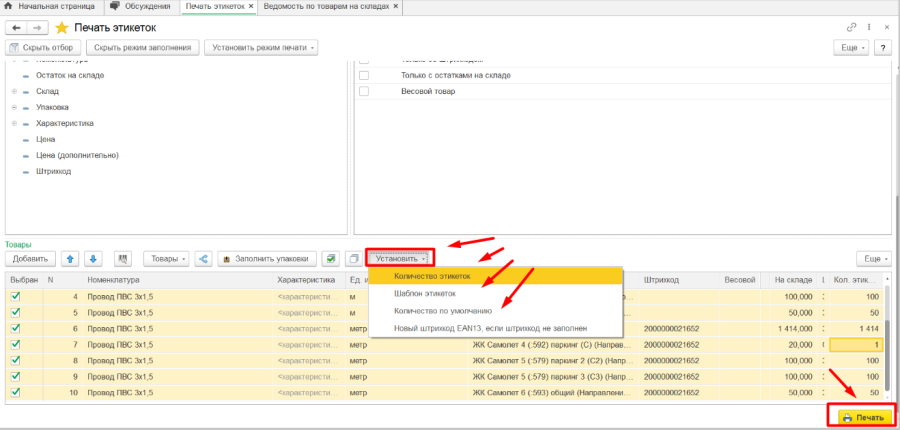Click the green checkmark select-all icon
This screenshot has height=430, width=900.
pos(331,258)
